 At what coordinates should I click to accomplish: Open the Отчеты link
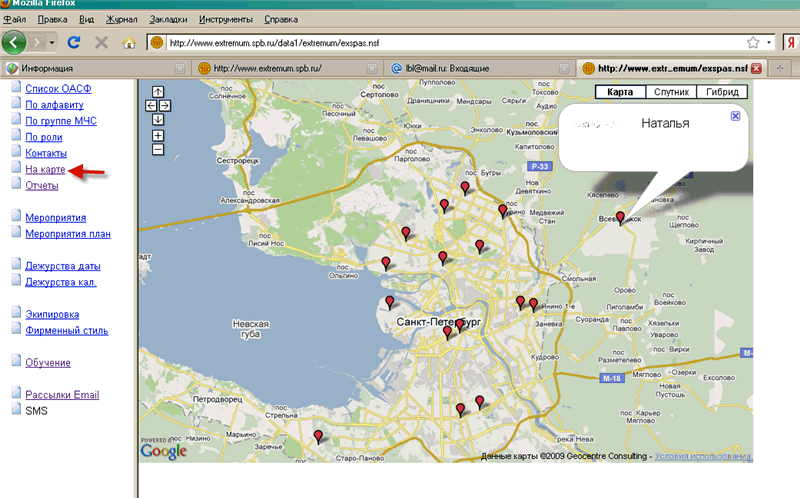pos(42,185)
